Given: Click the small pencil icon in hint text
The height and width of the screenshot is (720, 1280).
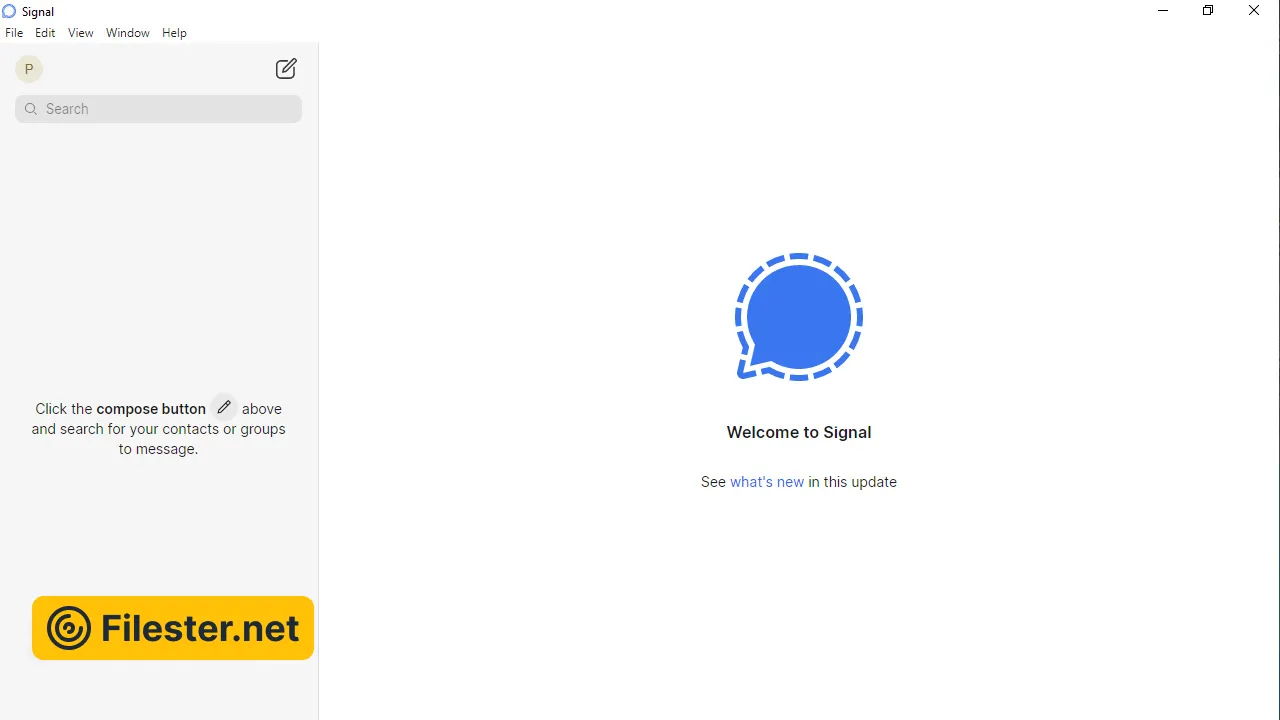Looking at the screenshot, I should click(x=224, y=407).
